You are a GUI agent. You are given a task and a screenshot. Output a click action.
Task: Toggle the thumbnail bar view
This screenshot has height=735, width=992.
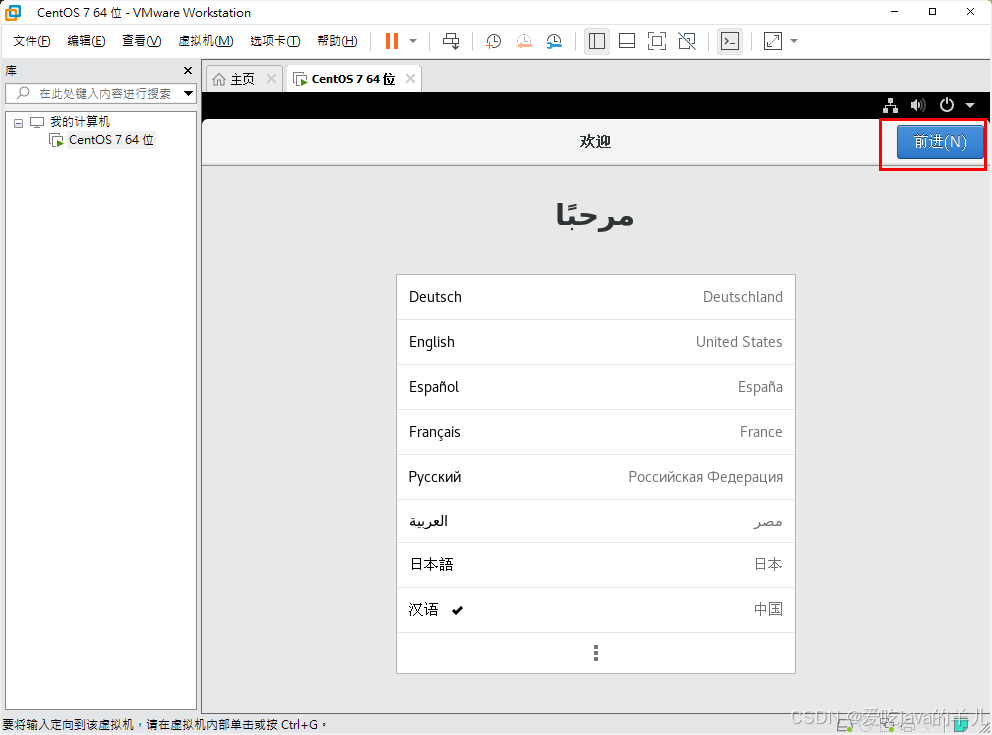coord(627,41)
